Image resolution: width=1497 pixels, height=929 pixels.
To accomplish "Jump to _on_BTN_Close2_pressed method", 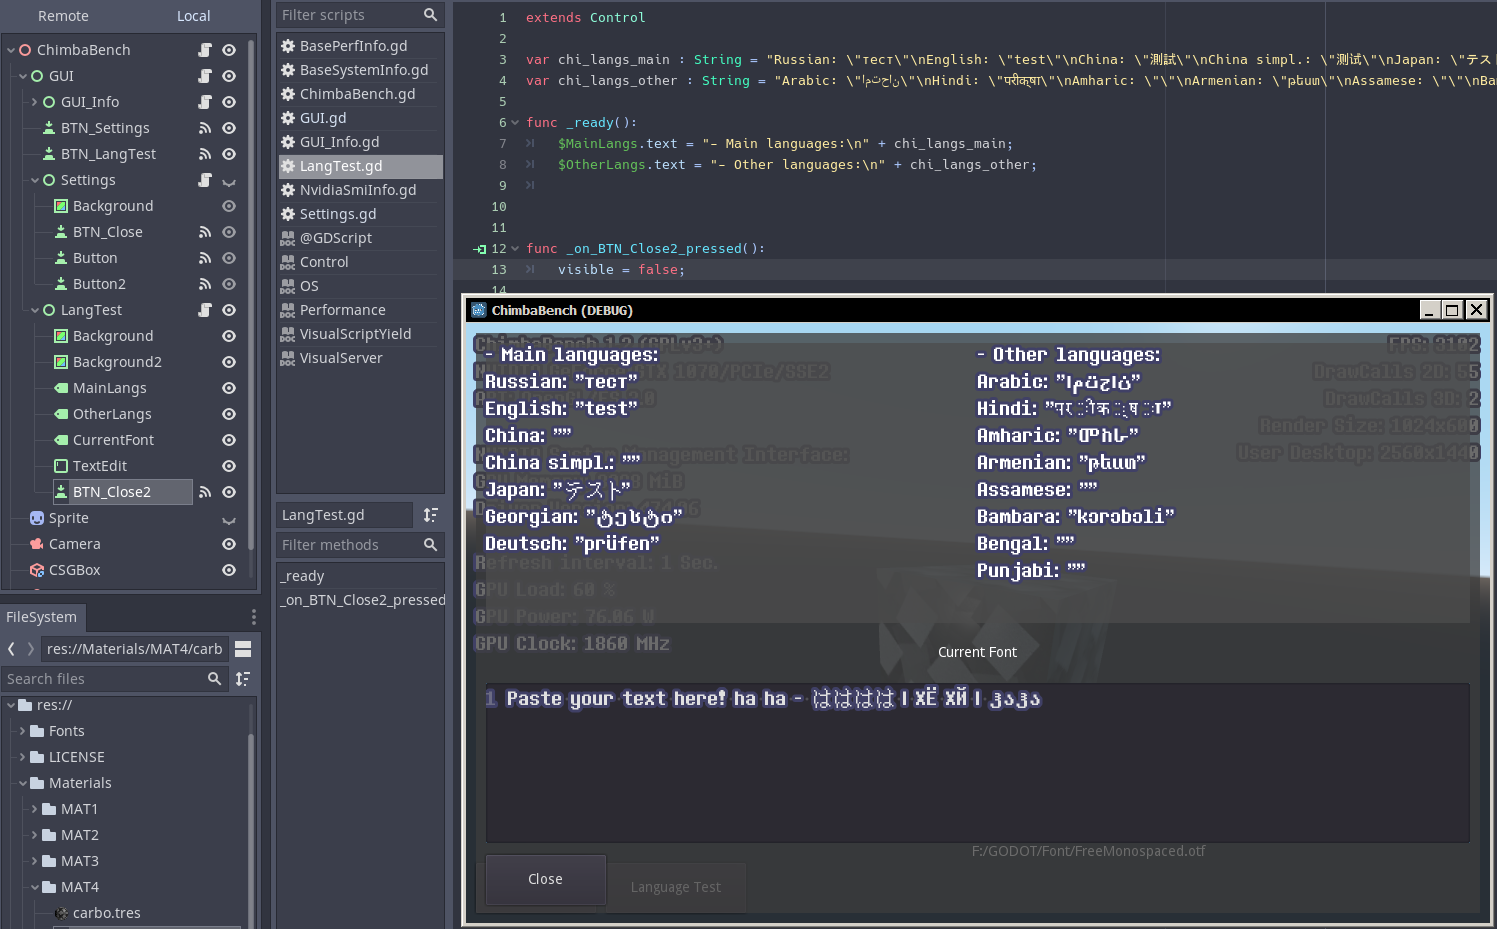I will [x=363, y=600].
